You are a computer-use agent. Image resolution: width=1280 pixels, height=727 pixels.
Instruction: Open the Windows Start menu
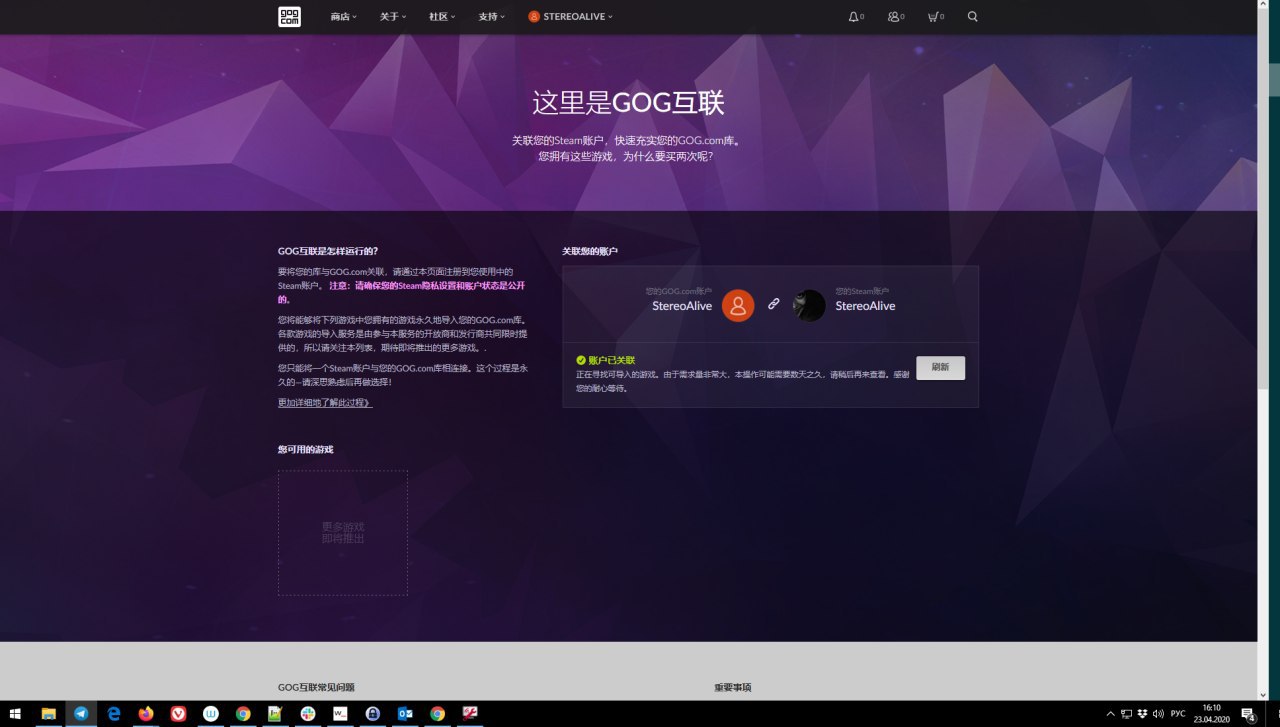[x=16, y=714]
